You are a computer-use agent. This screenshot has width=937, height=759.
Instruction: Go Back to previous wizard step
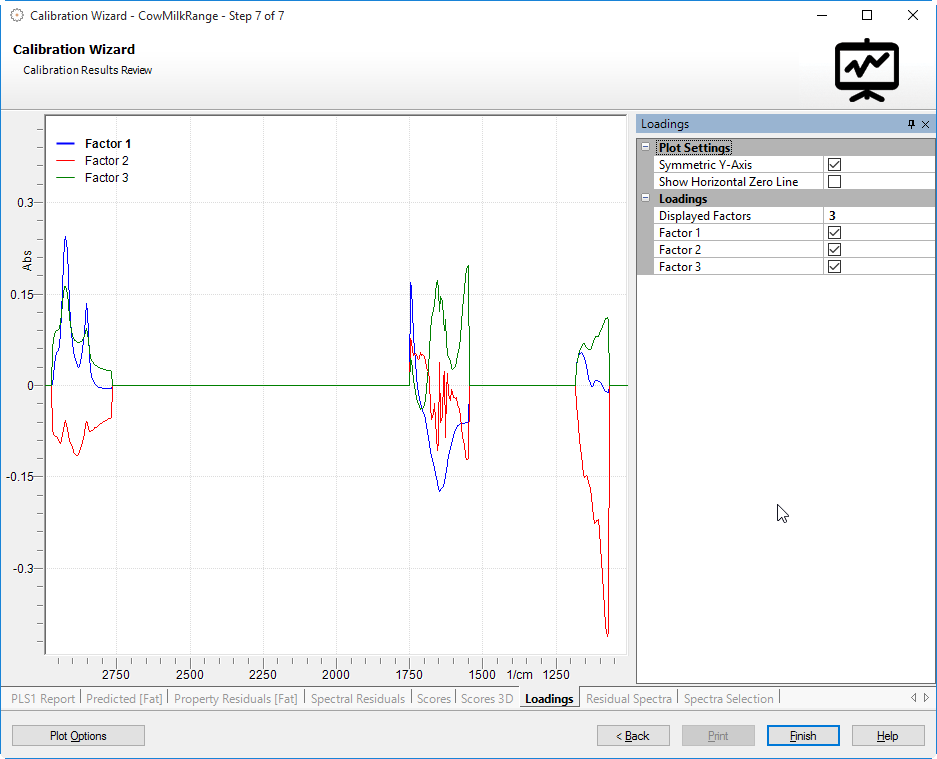[x=632, y=736]
